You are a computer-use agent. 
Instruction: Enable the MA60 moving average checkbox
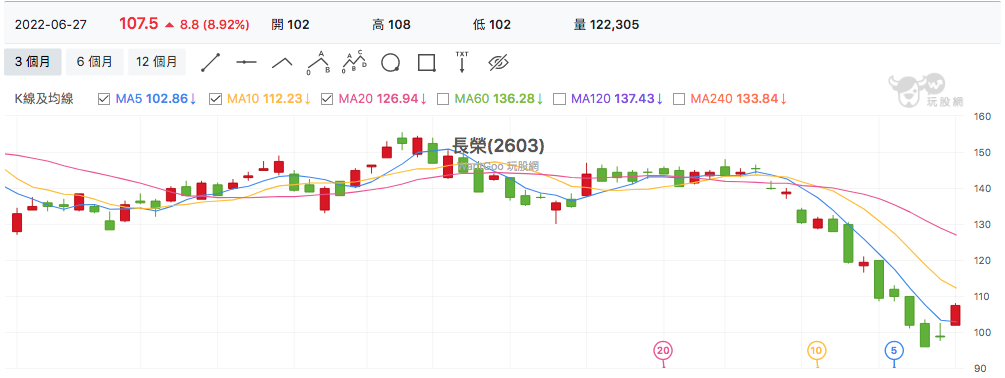click(442, 99)
